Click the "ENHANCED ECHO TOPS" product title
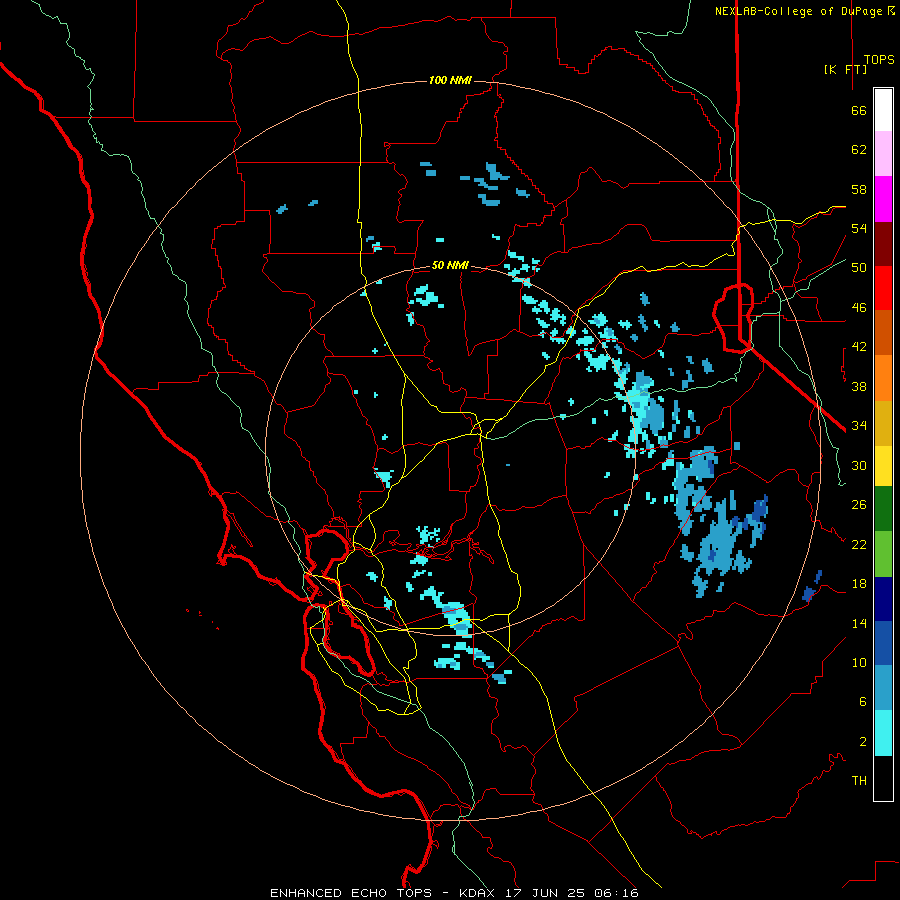This screenshot has height=900, width=900. coord(351,893)
